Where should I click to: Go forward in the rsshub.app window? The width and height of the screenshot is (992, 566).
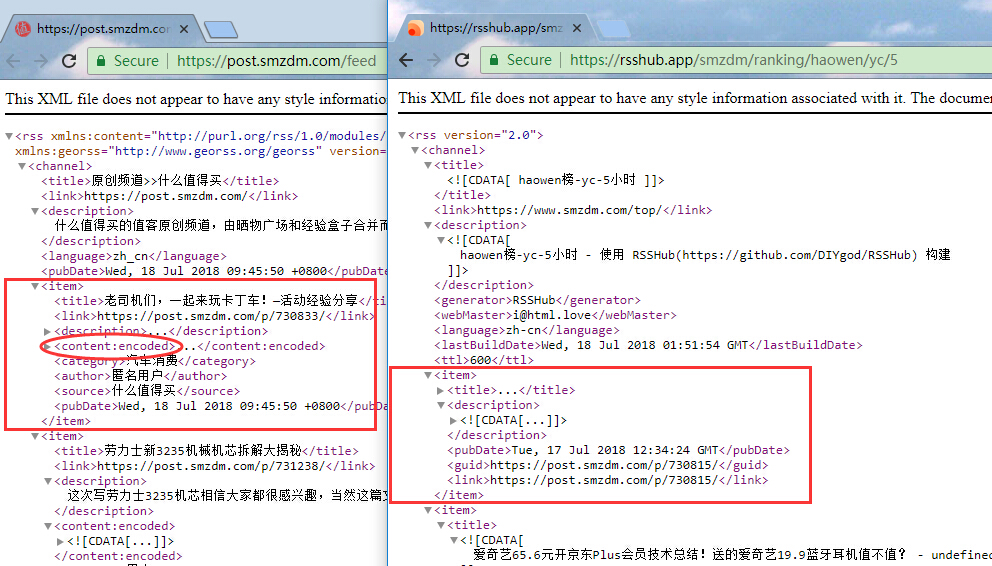click(x=434, y=60)
